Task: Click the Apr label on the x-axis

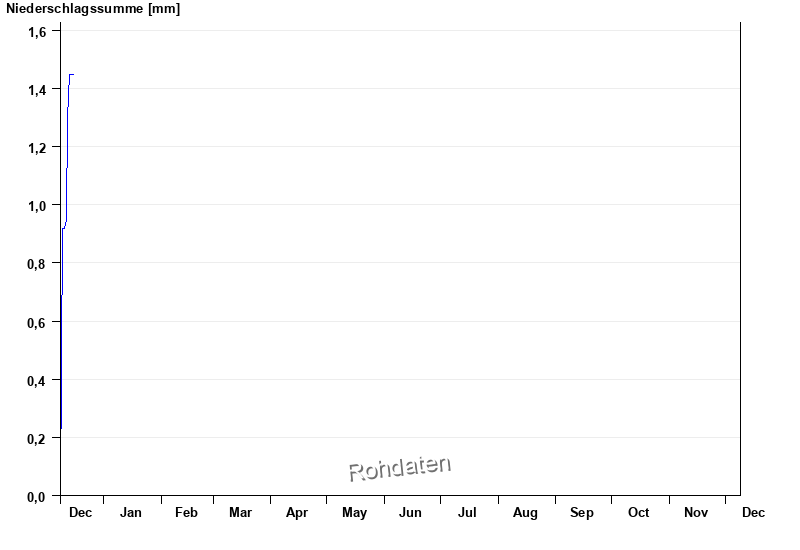Action: click(x=297, y=513)
